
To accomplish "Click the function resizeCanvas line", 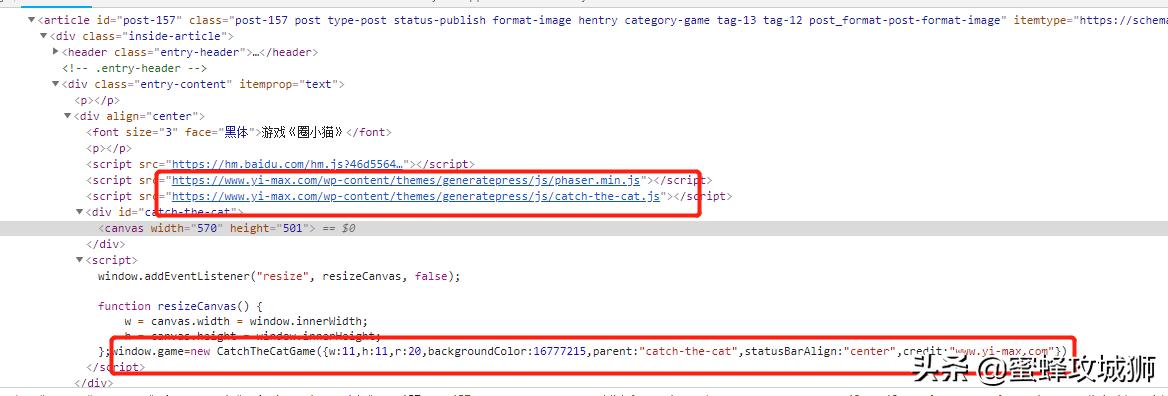I will pyautogui.click(x=181, y=306).
